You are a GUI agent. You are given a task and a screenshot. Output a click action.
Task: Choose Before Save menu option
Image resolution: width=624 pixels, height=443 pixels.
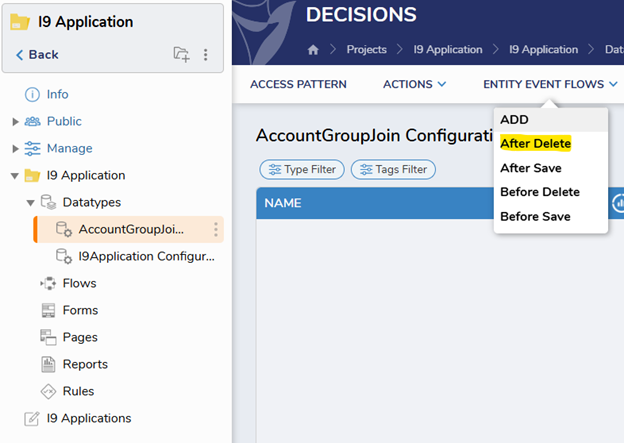pyautogui.click(x=535, y=216)
